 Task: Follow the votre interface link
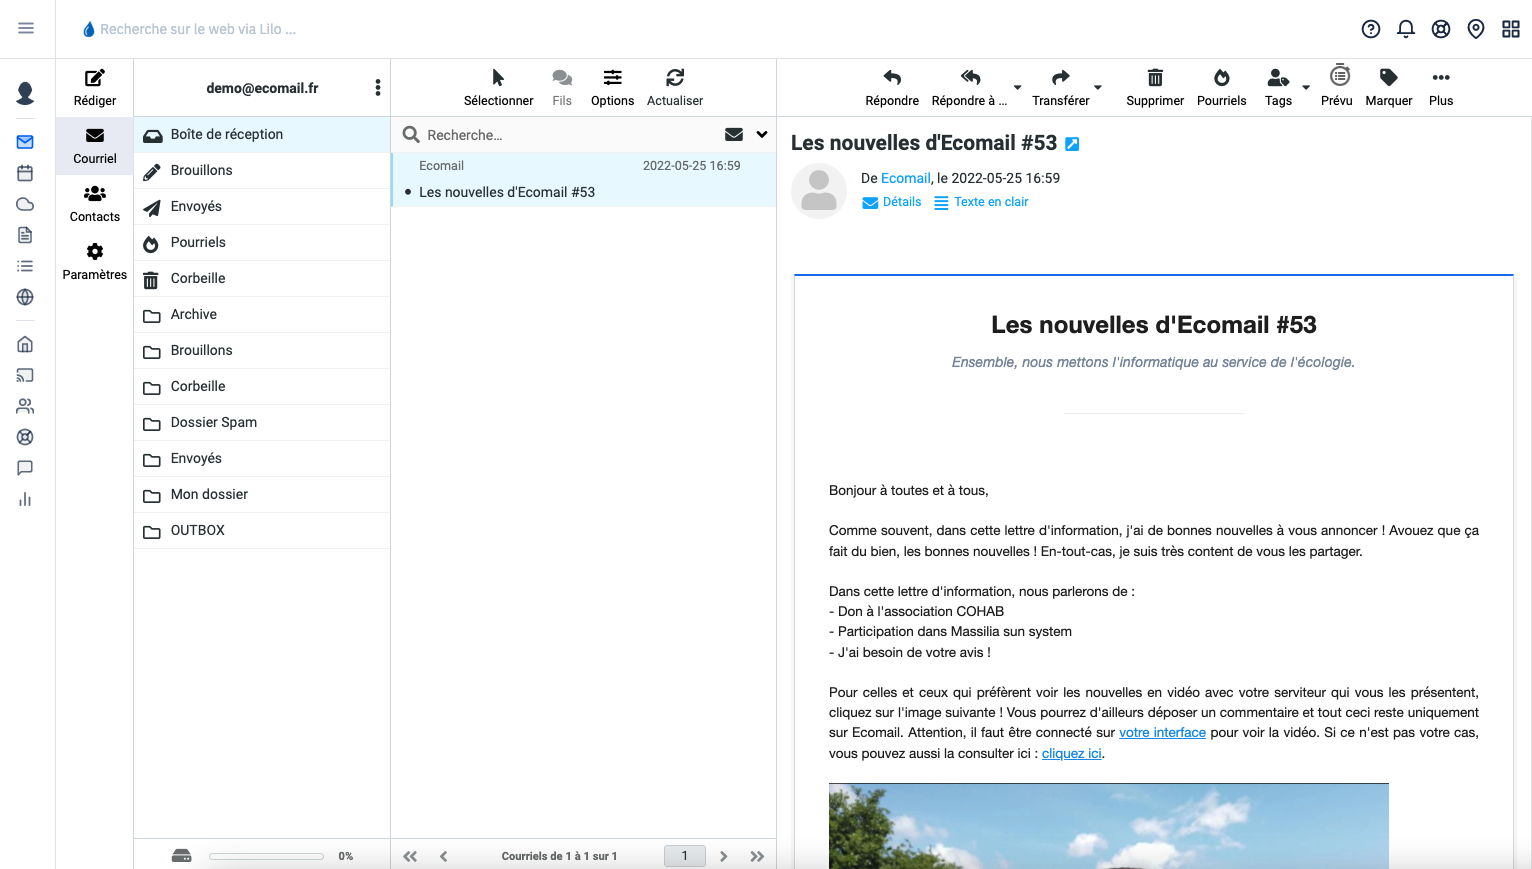point(1162,733)
